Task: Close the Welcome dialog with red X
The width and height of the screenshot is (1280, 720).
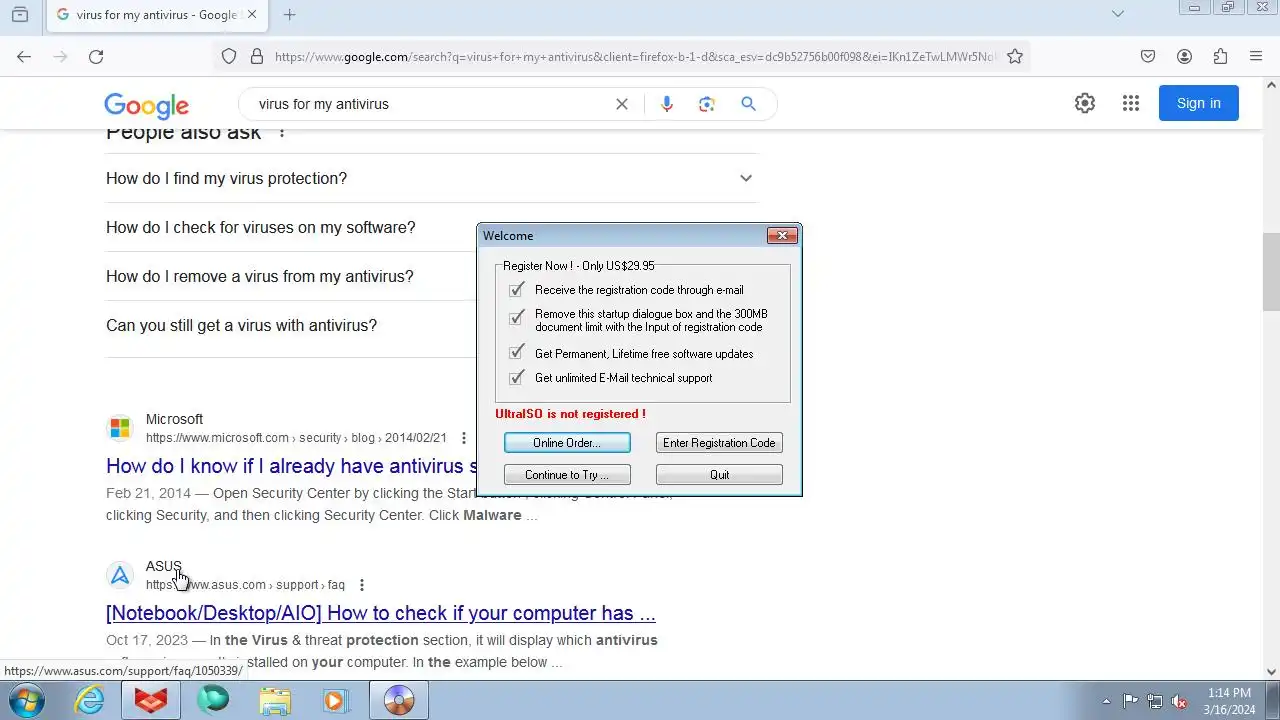Action: [782, 236]
